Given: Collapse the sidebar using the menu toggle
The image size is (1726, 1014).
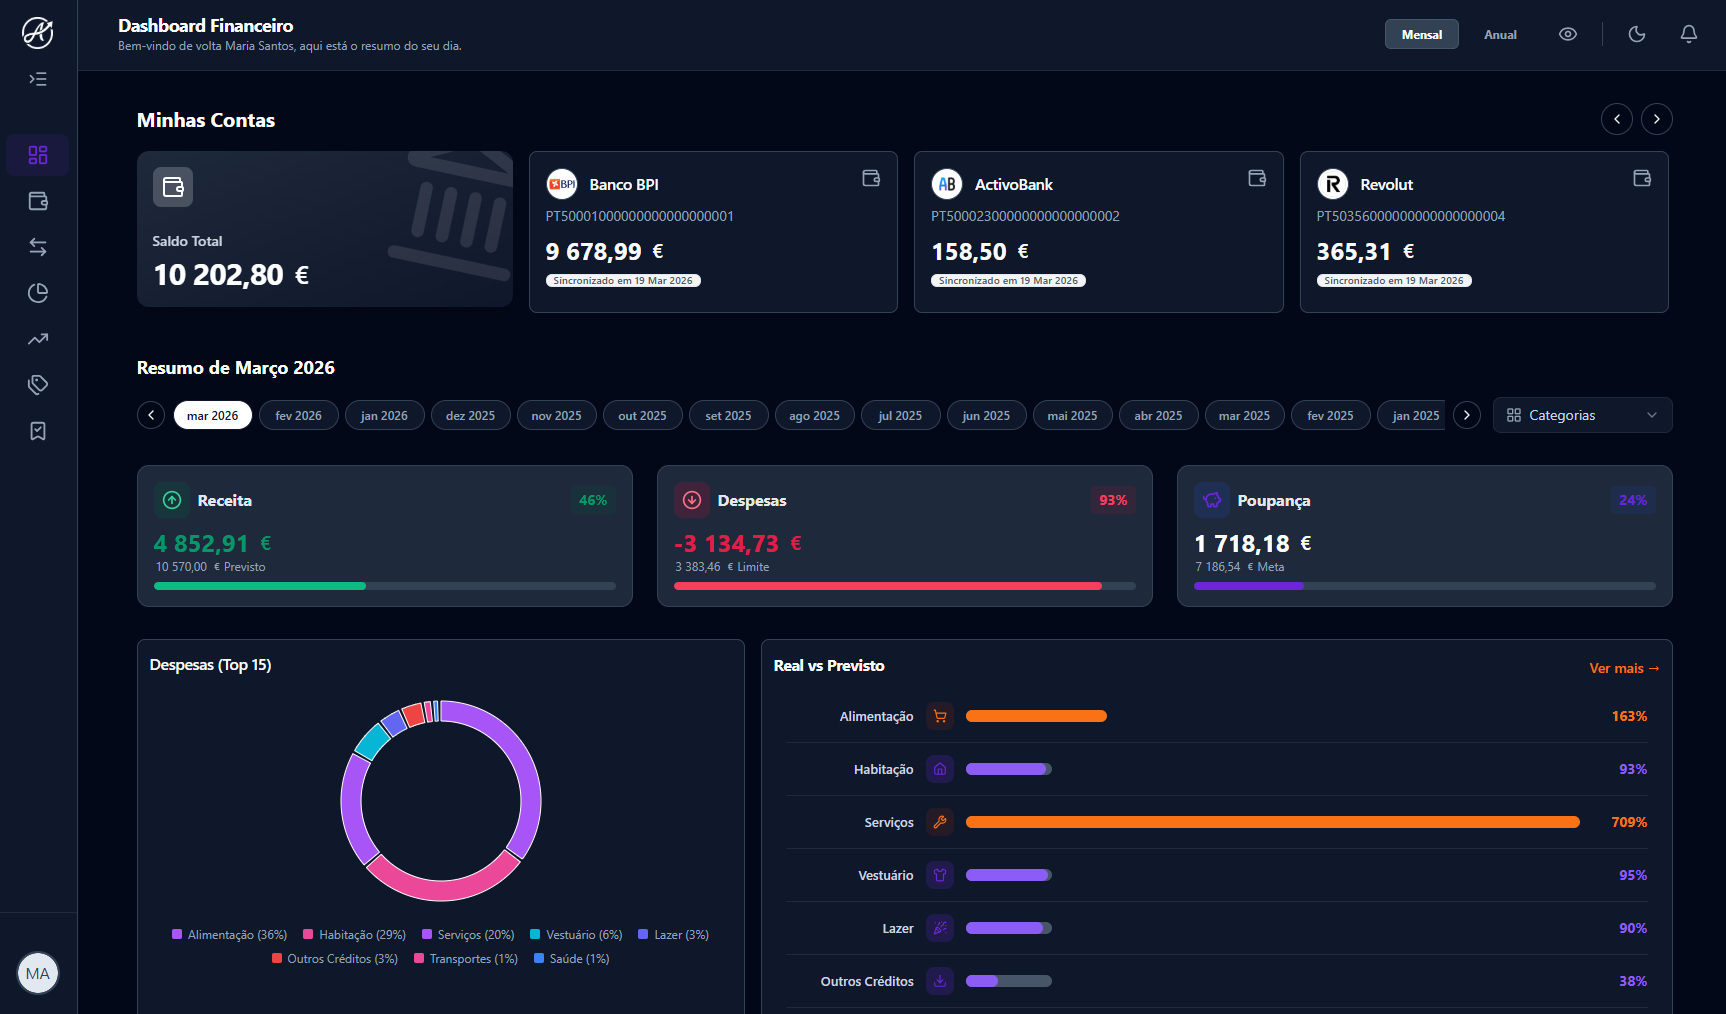Looking at the screenshot, I should [x=38, y=79].
